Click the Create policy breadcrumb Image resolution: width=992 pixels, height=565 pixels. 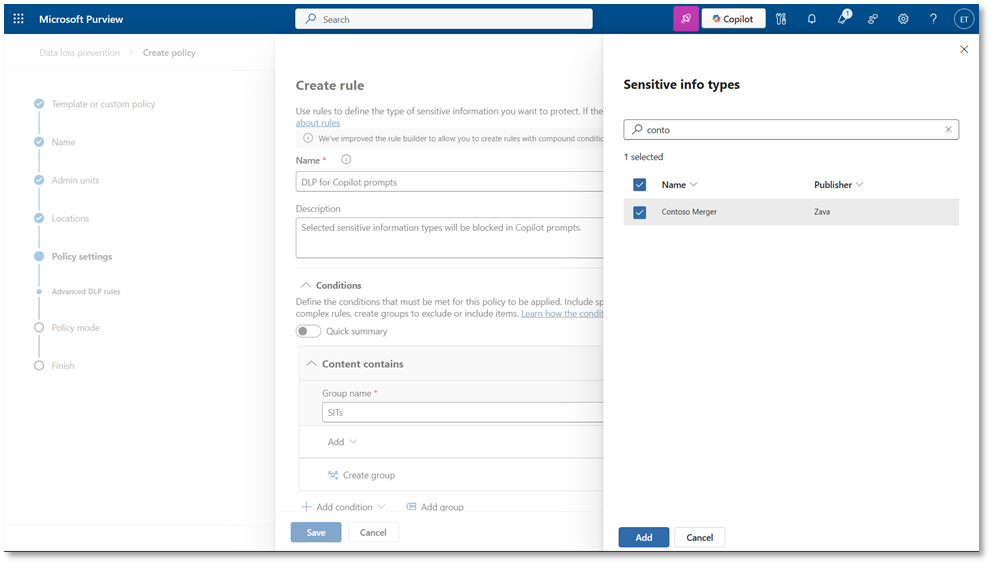point(169,53)
